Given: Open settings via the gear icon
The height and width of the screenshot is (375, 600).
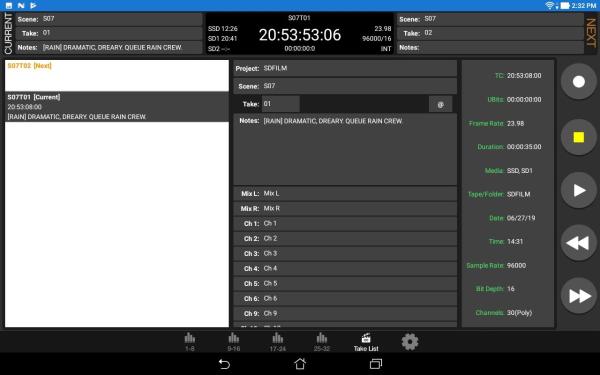Looking at the screenshot, I should [410, 342].
